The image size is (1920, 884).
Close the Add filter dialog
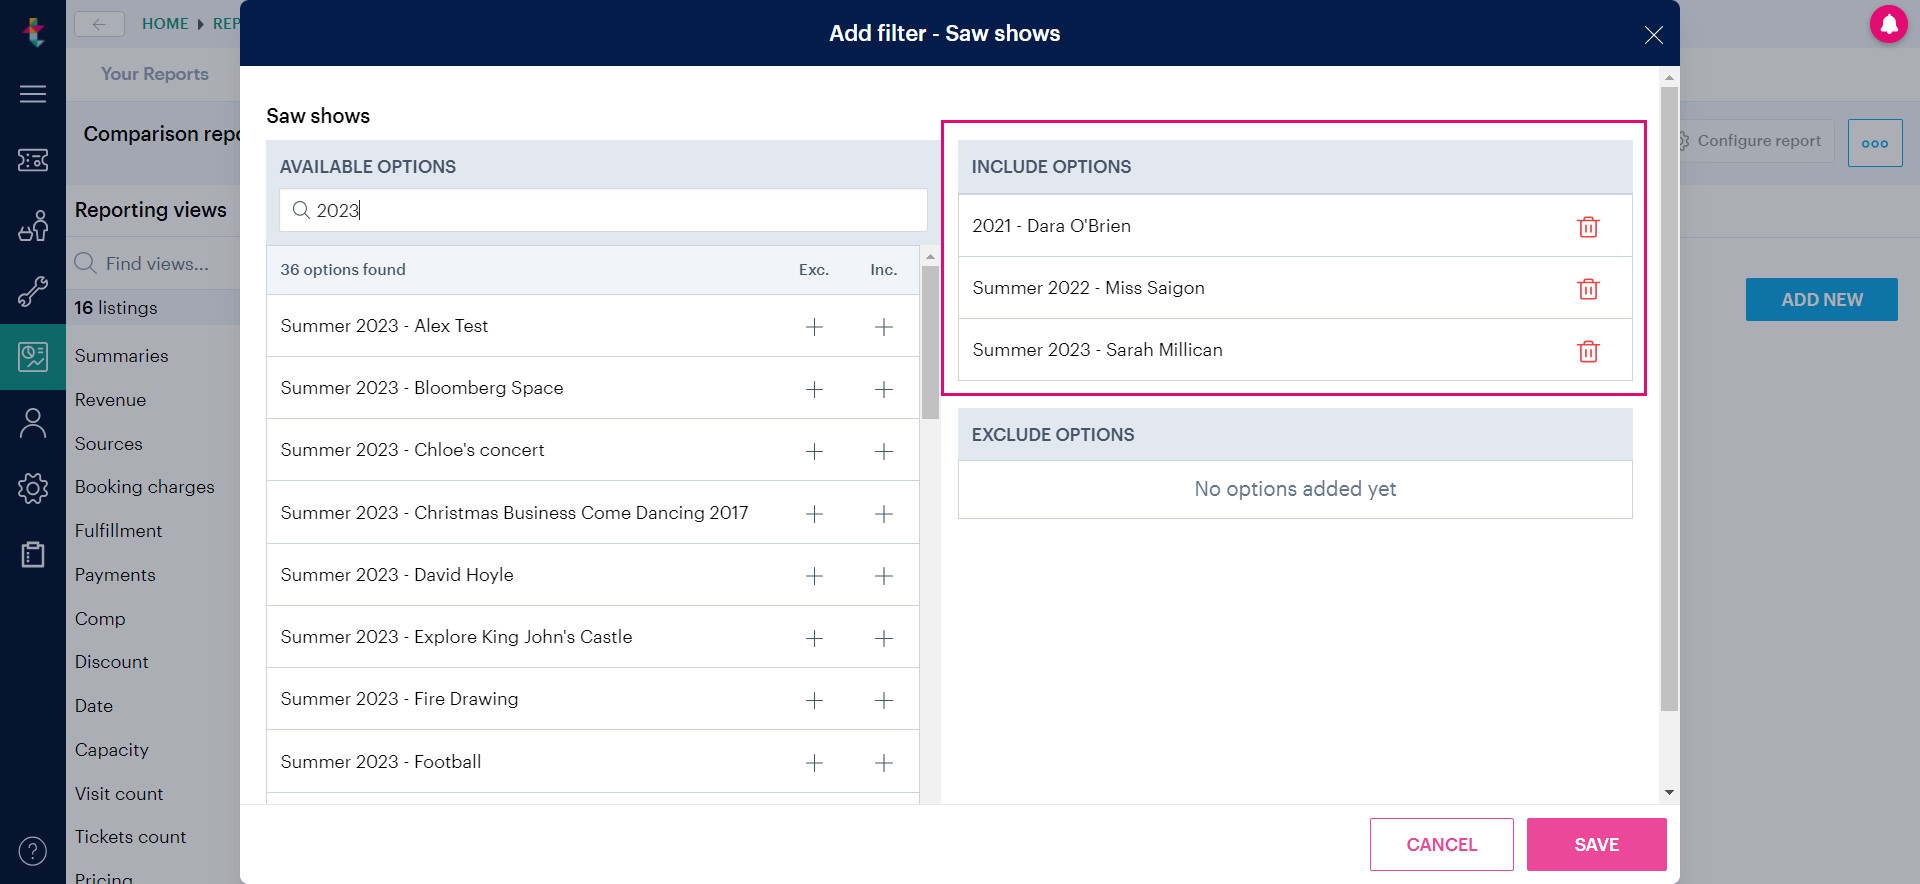1654,35
